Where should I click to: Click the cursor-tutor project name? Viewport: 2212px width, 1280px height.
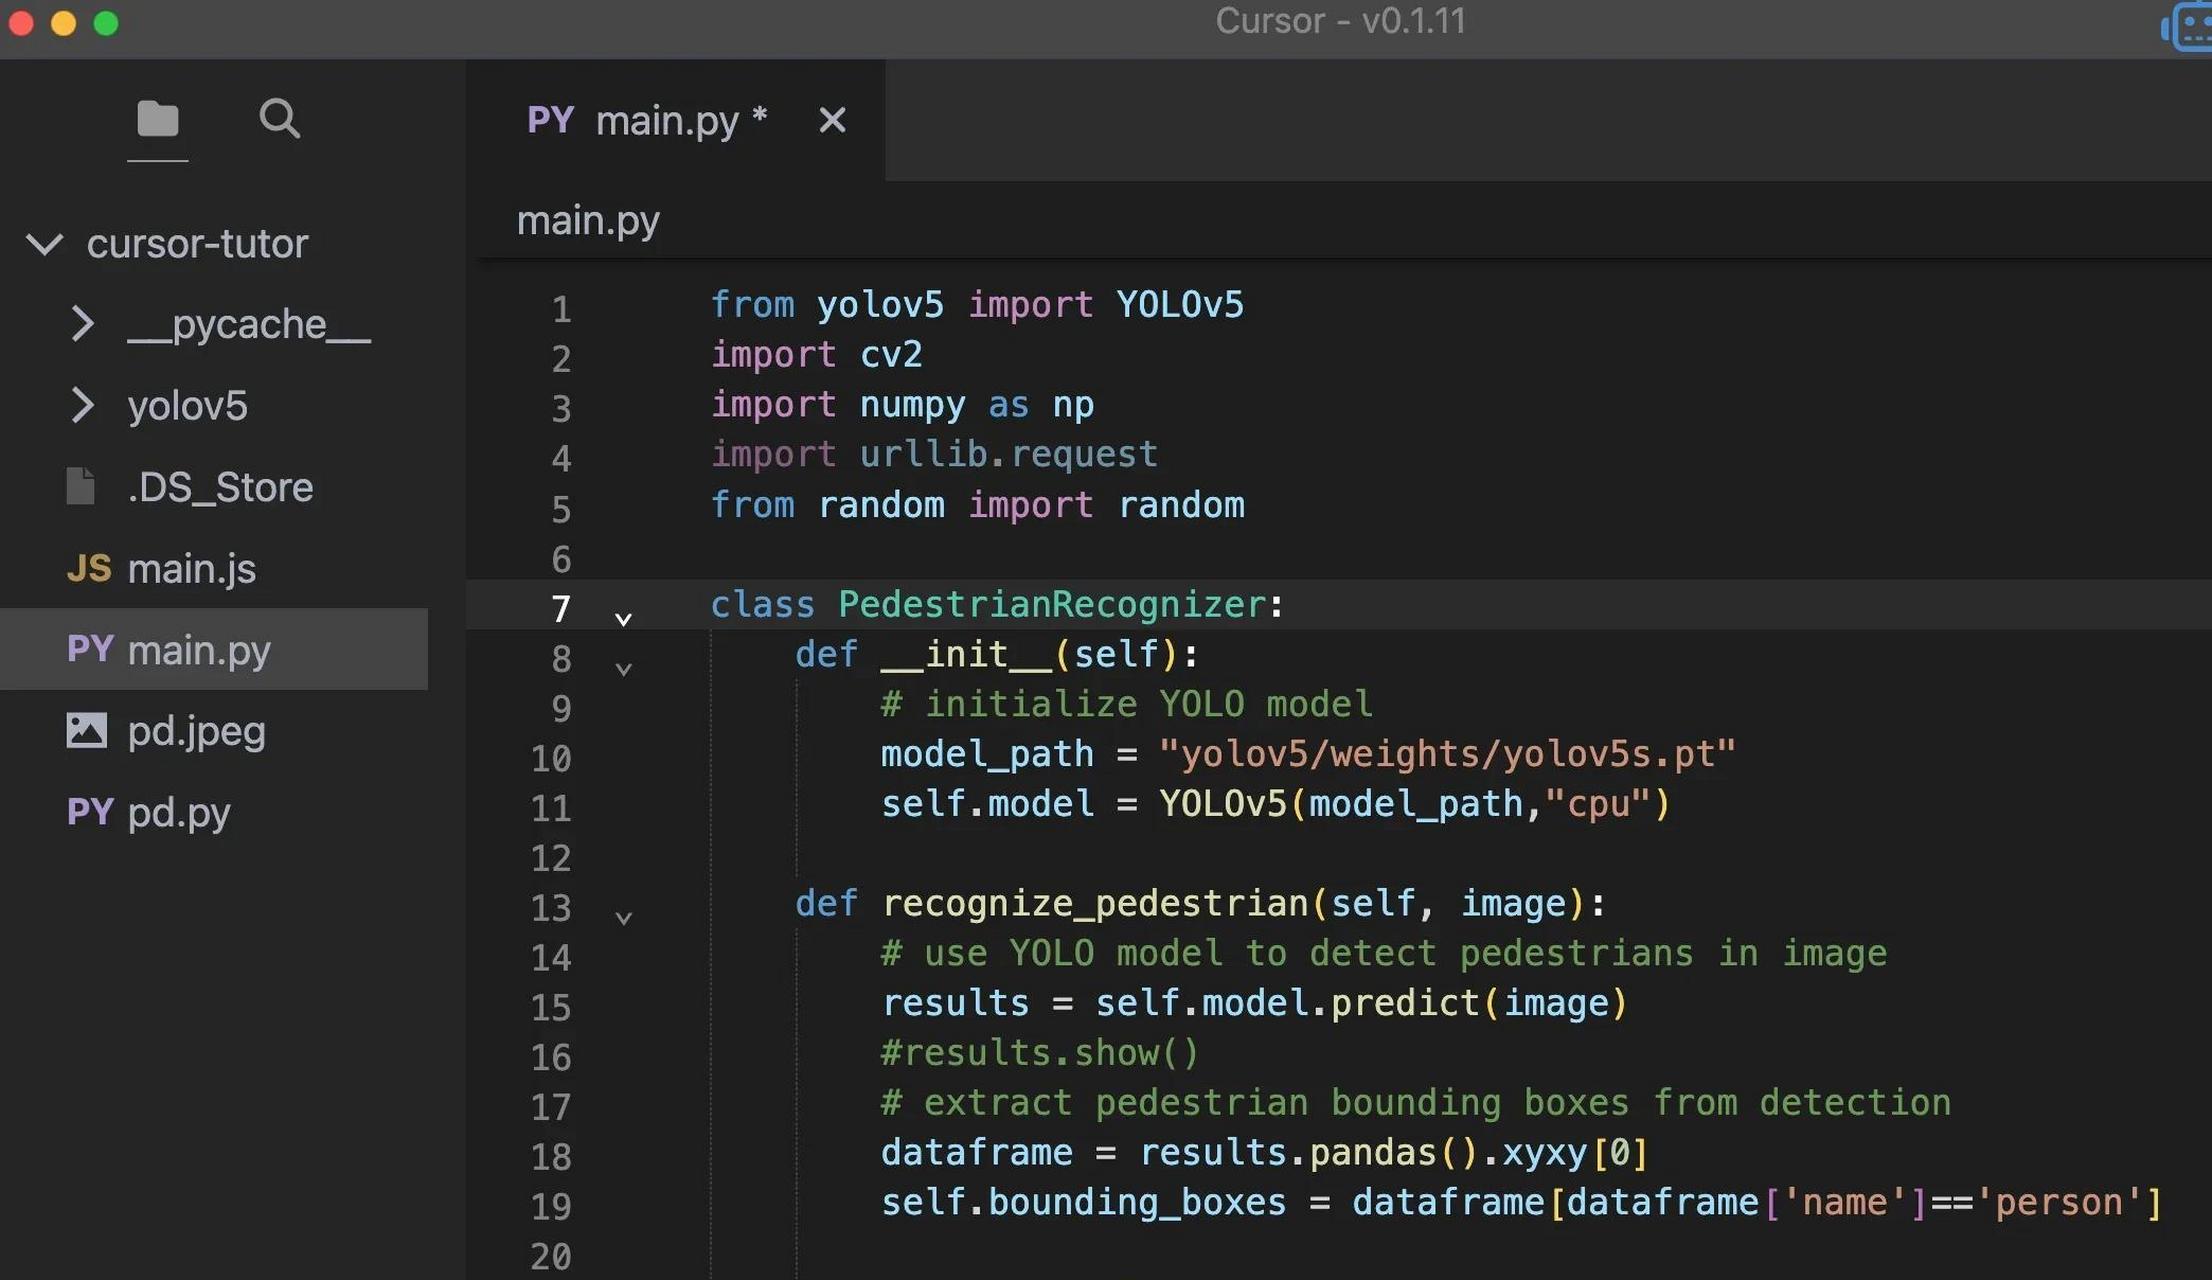197,244
